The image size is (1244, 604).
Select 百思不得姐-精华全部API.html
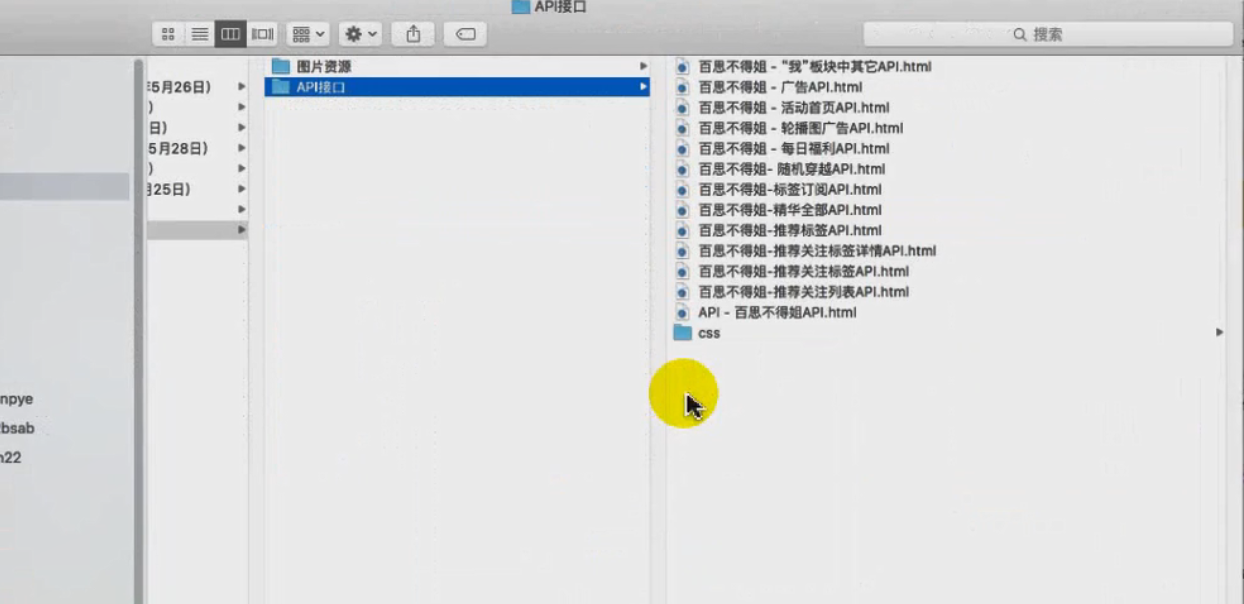(x=790, y=210)
